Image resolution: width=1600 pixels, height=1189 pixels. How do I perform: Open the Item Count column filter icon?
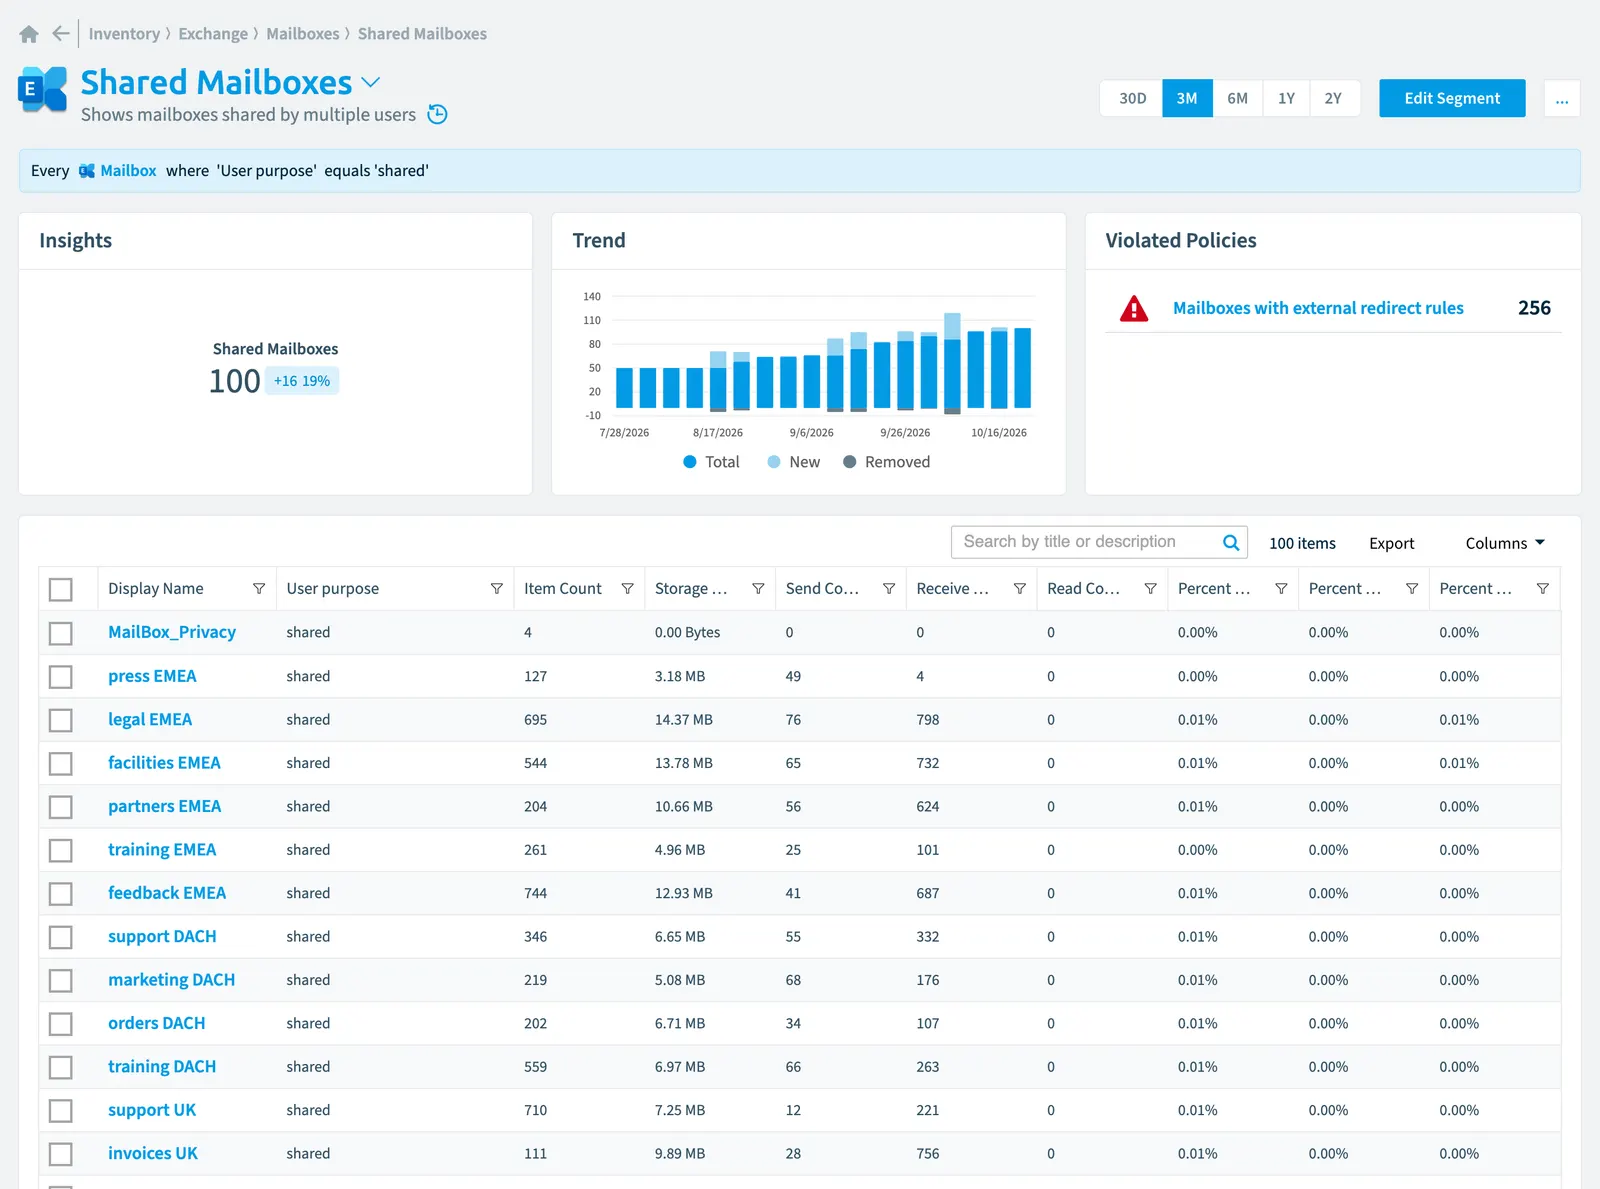coord(627,589)
